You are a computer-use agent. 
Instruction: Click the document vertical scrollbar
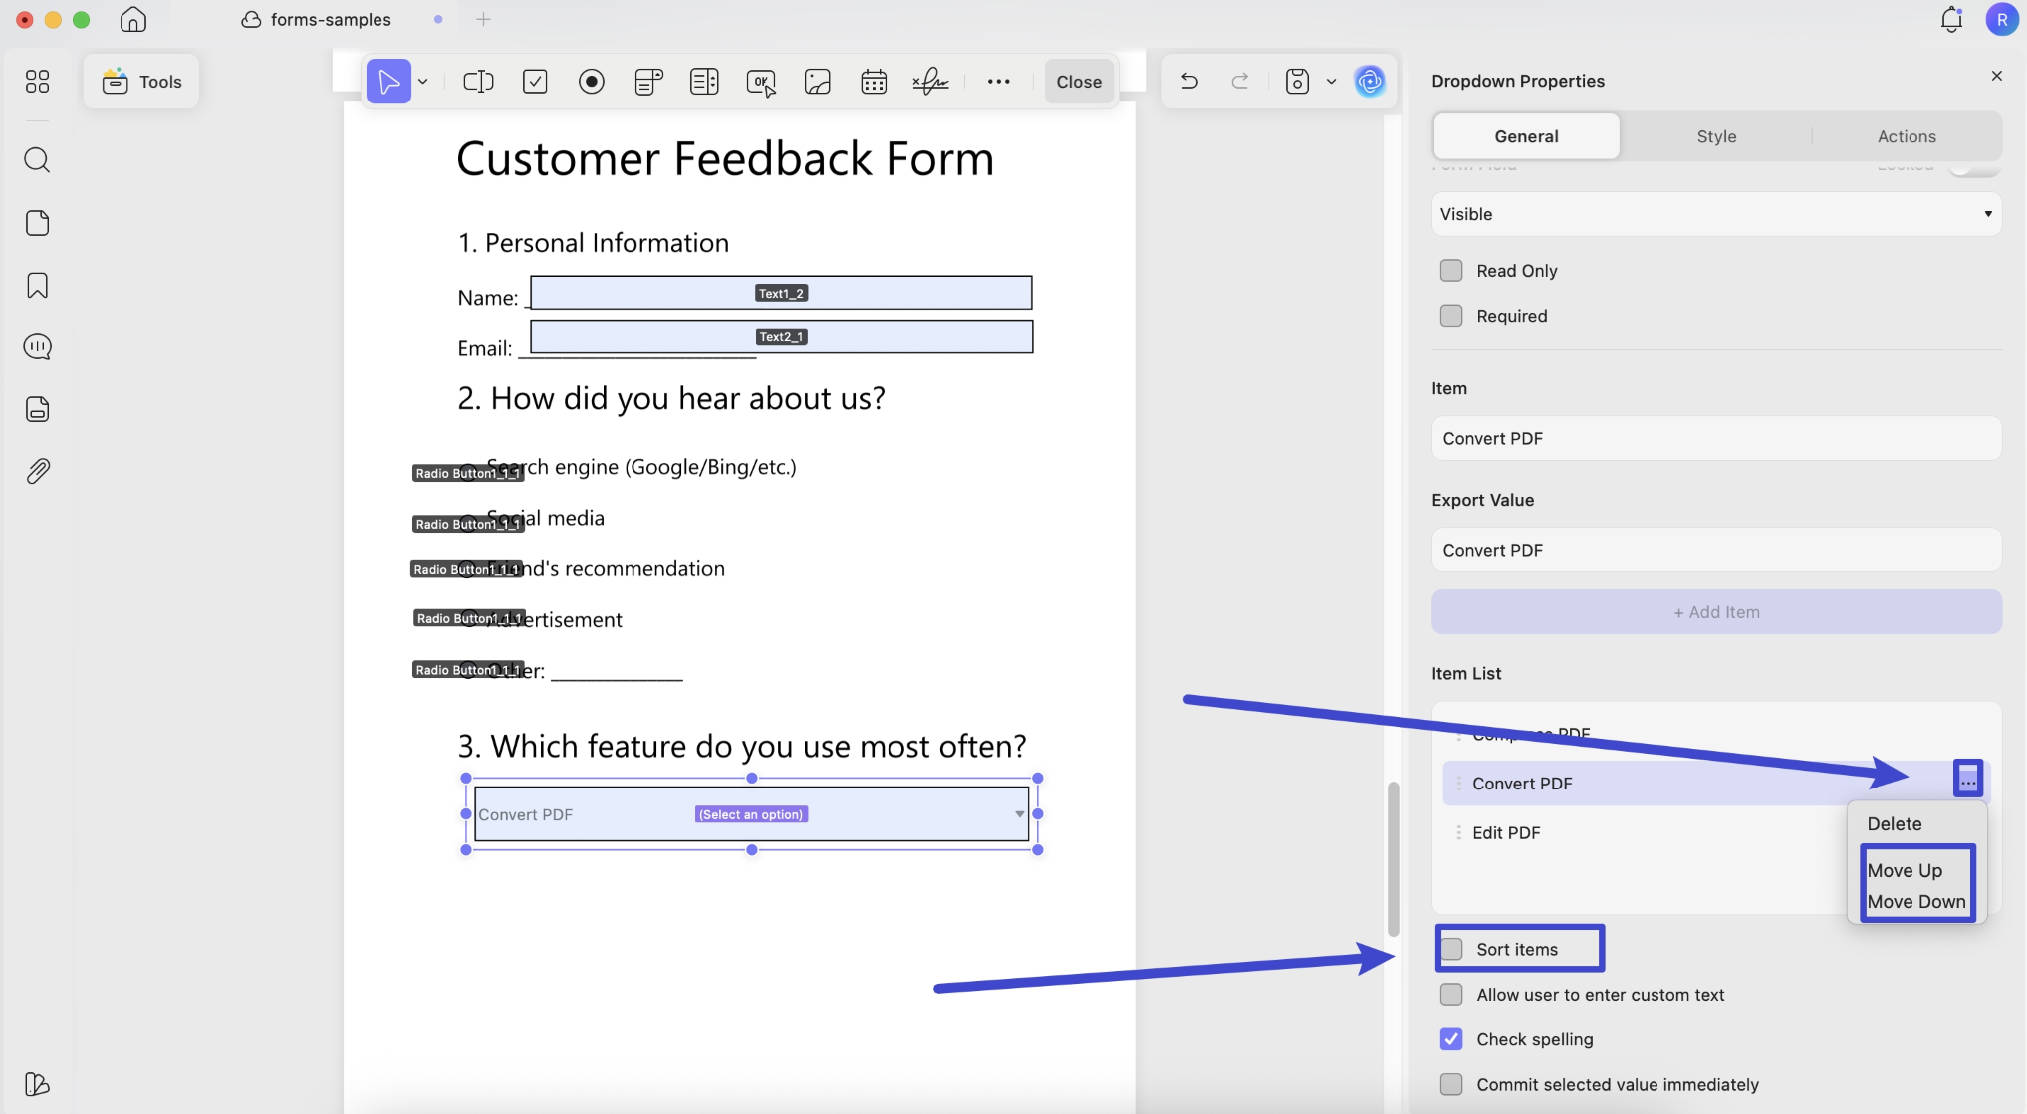click(x=1393, y=858)
